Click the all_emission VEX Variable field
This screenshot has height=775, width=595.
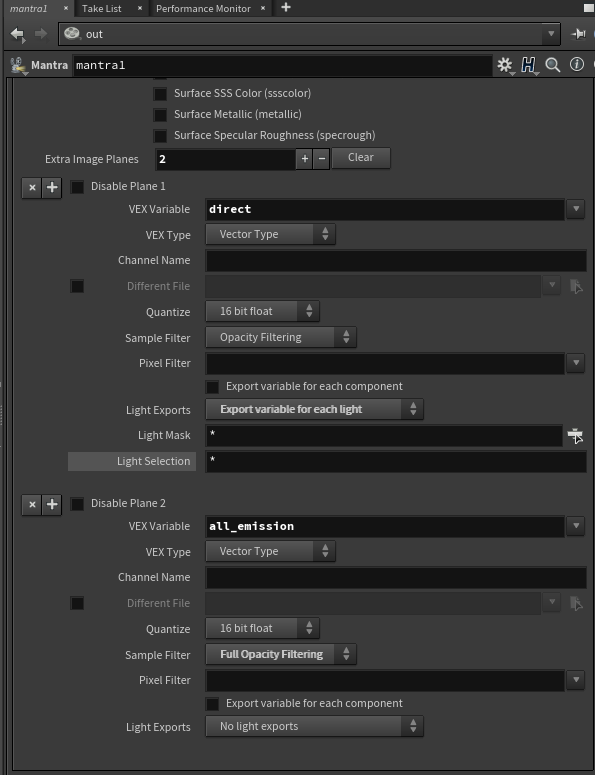(x=385, y=526)
